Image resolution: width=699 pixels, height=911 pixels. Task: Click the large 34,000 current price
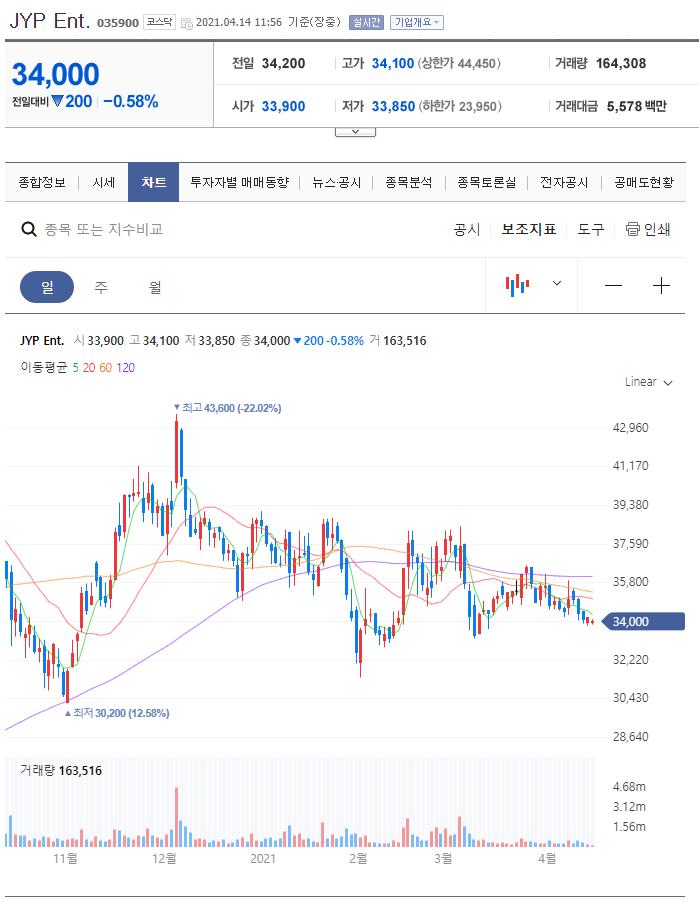coord(56,74)
